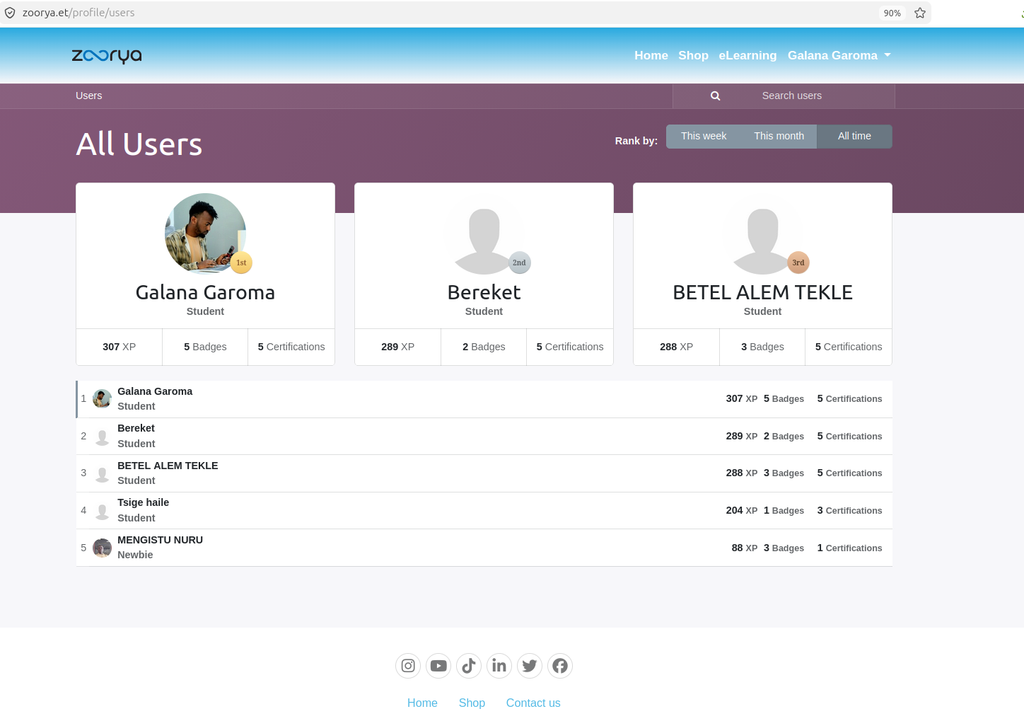Click 289 XP on Bereket's card
The image size is (1024, 709).
coord(398,347)
